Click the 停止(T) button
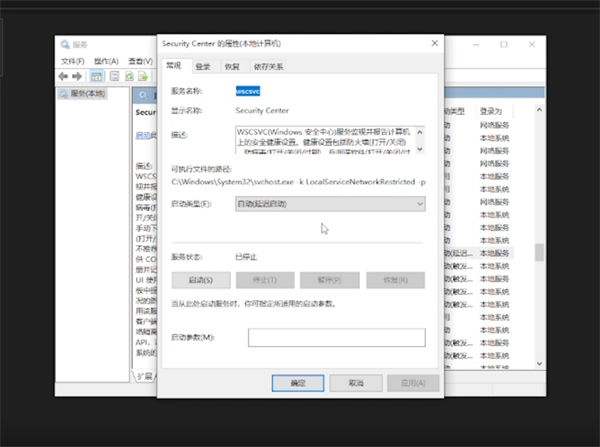 tap(265, 280)
